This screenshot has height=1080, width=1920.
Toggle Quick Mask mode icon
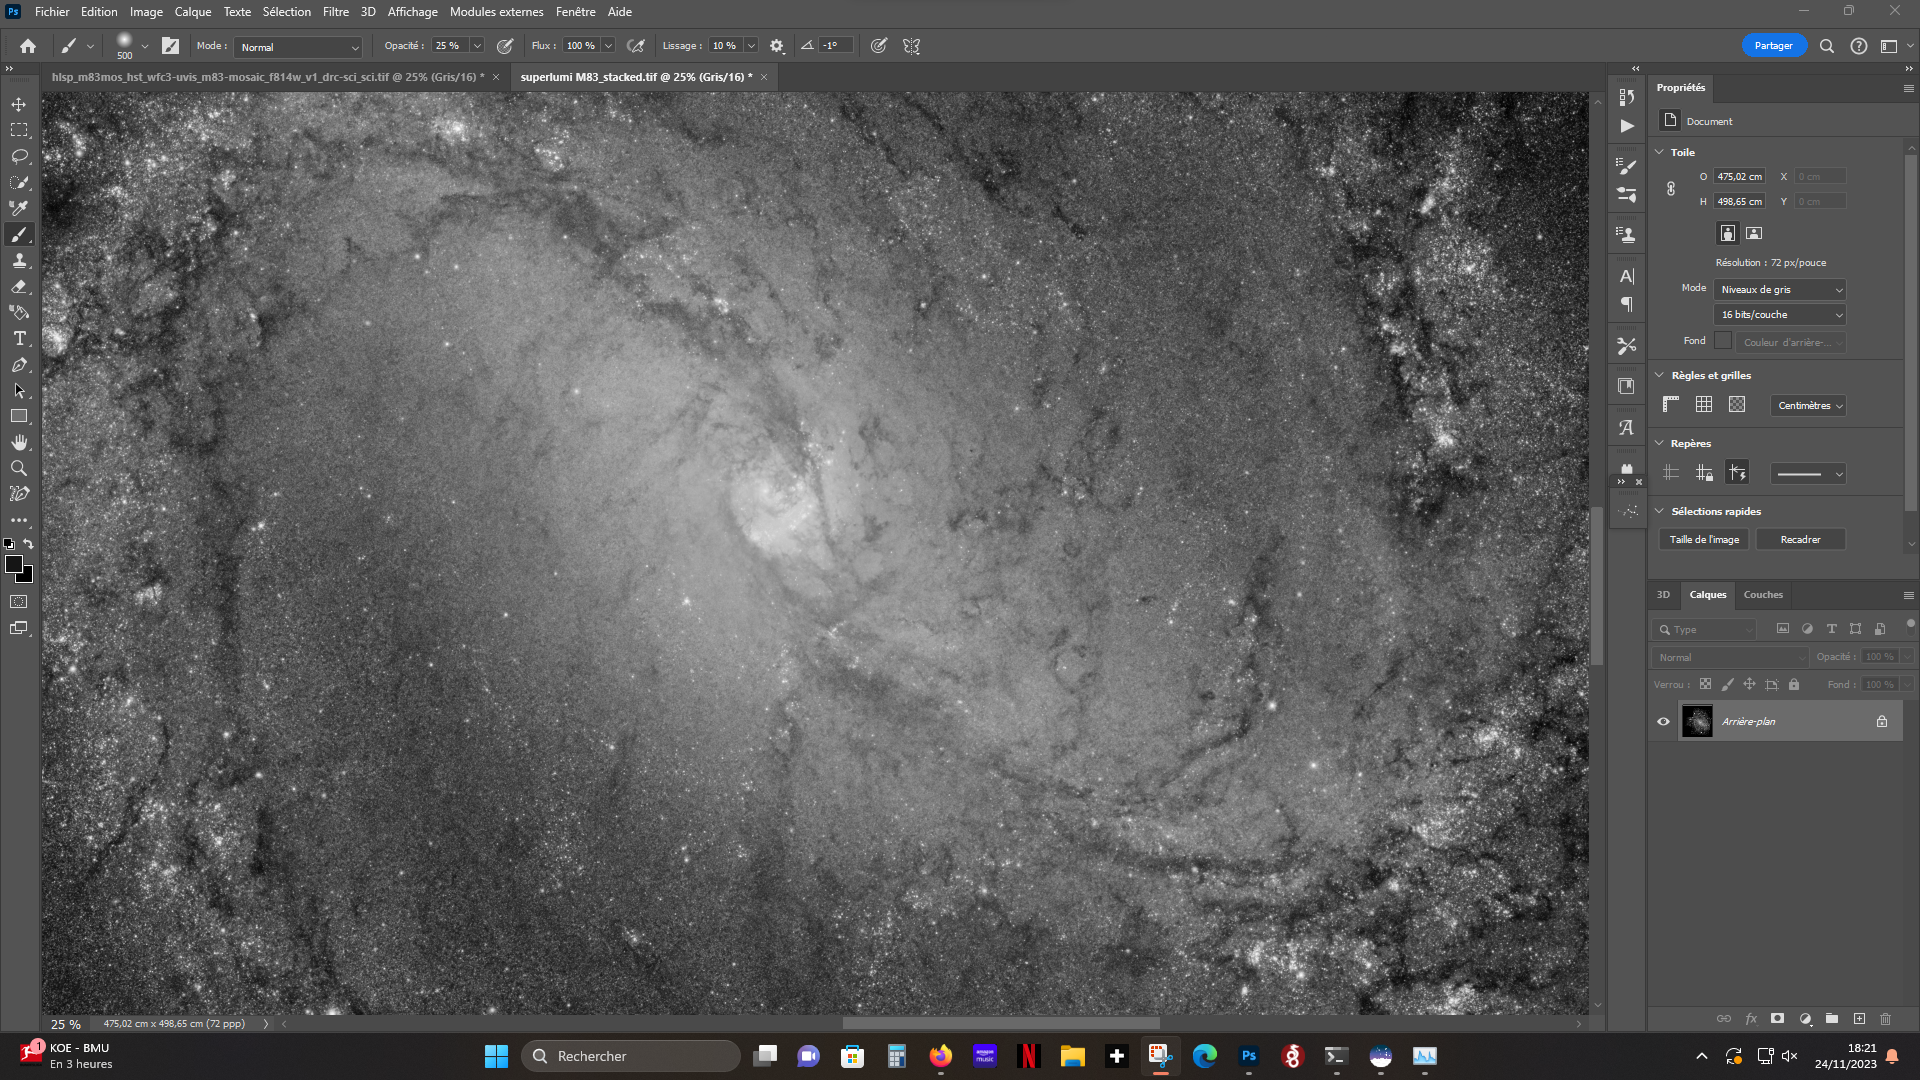(x=19, y=602)
